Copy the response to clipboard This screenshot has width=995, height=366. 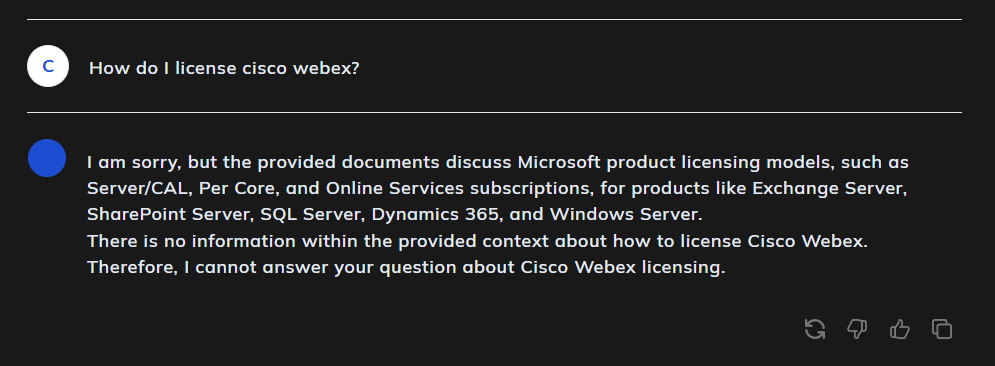point(942,329)
